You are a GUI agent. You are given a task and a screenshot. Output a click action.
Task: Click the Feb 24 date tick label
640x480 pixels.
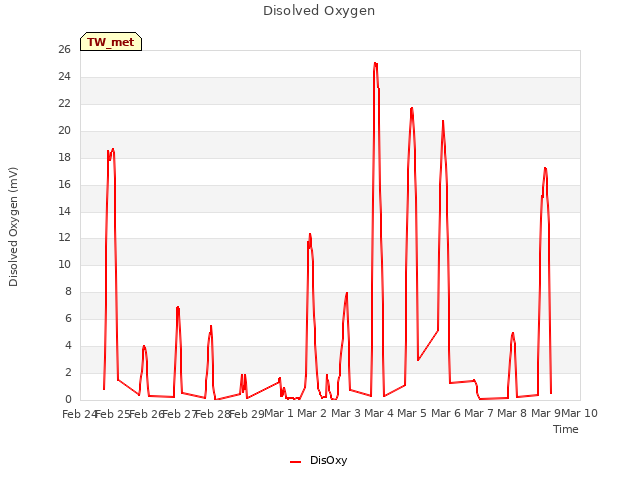(x=80, y=414)
